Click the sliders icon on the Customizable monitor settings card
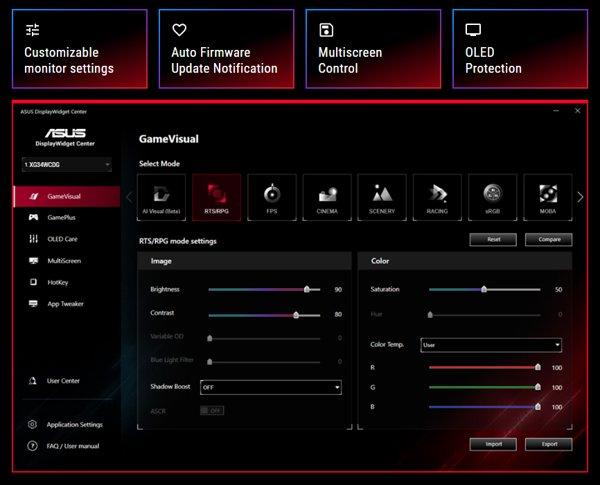600x485 pixels. point(33,30)
